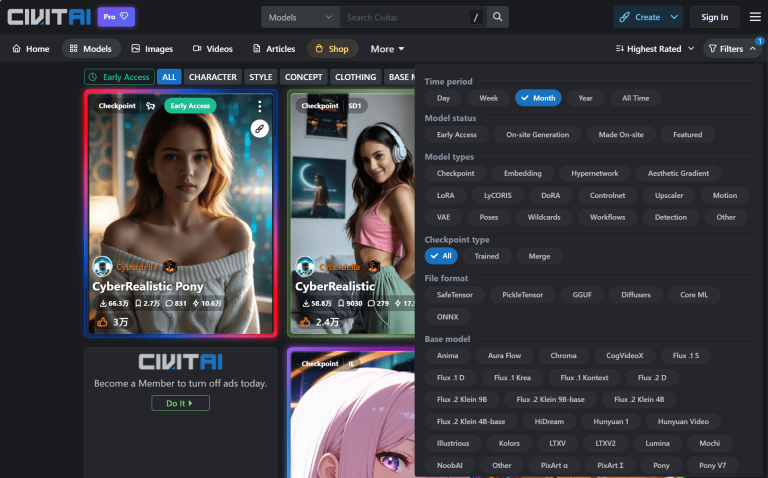768x478 pixels.
Task: Click the Civitai logo in the header
Action: click(49, 17)
